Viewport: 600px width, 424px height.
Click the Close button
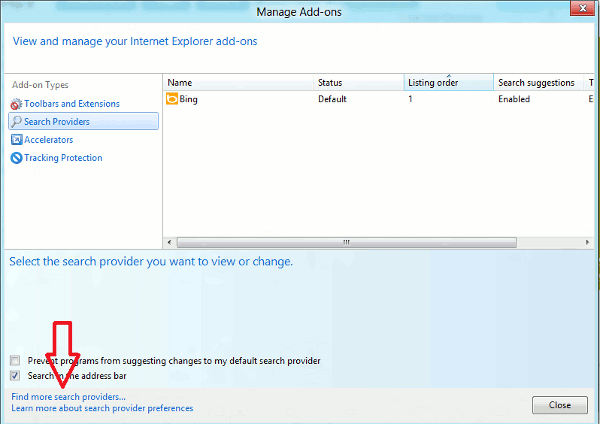[559, 405]
